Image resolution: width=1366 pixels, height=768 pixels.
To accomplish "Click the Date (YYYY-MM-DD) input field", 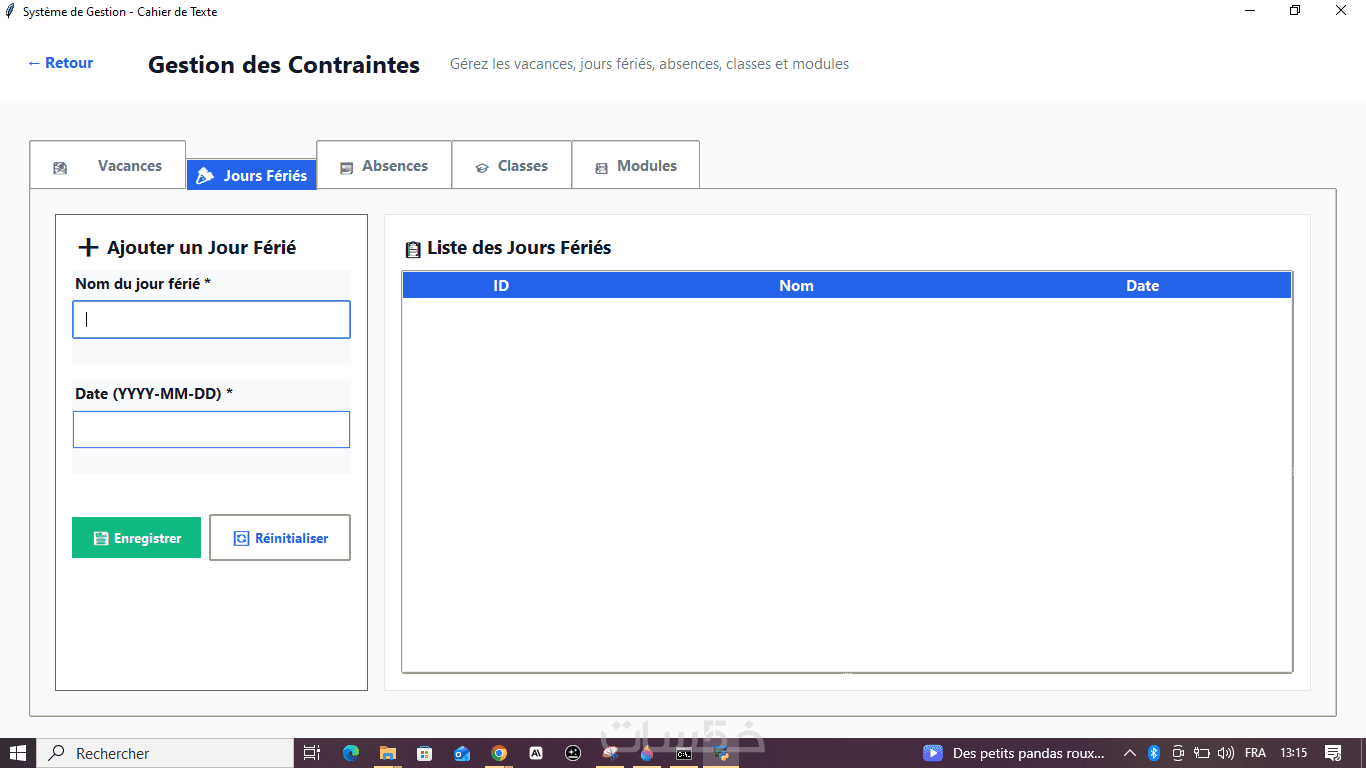I will click(211, 430).
